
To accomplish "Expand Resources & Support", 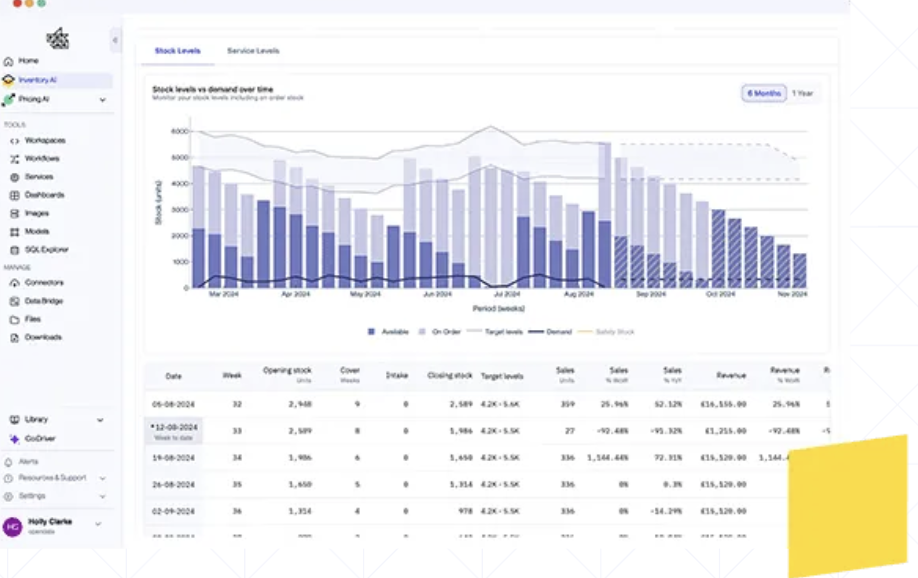I will 102,478.
